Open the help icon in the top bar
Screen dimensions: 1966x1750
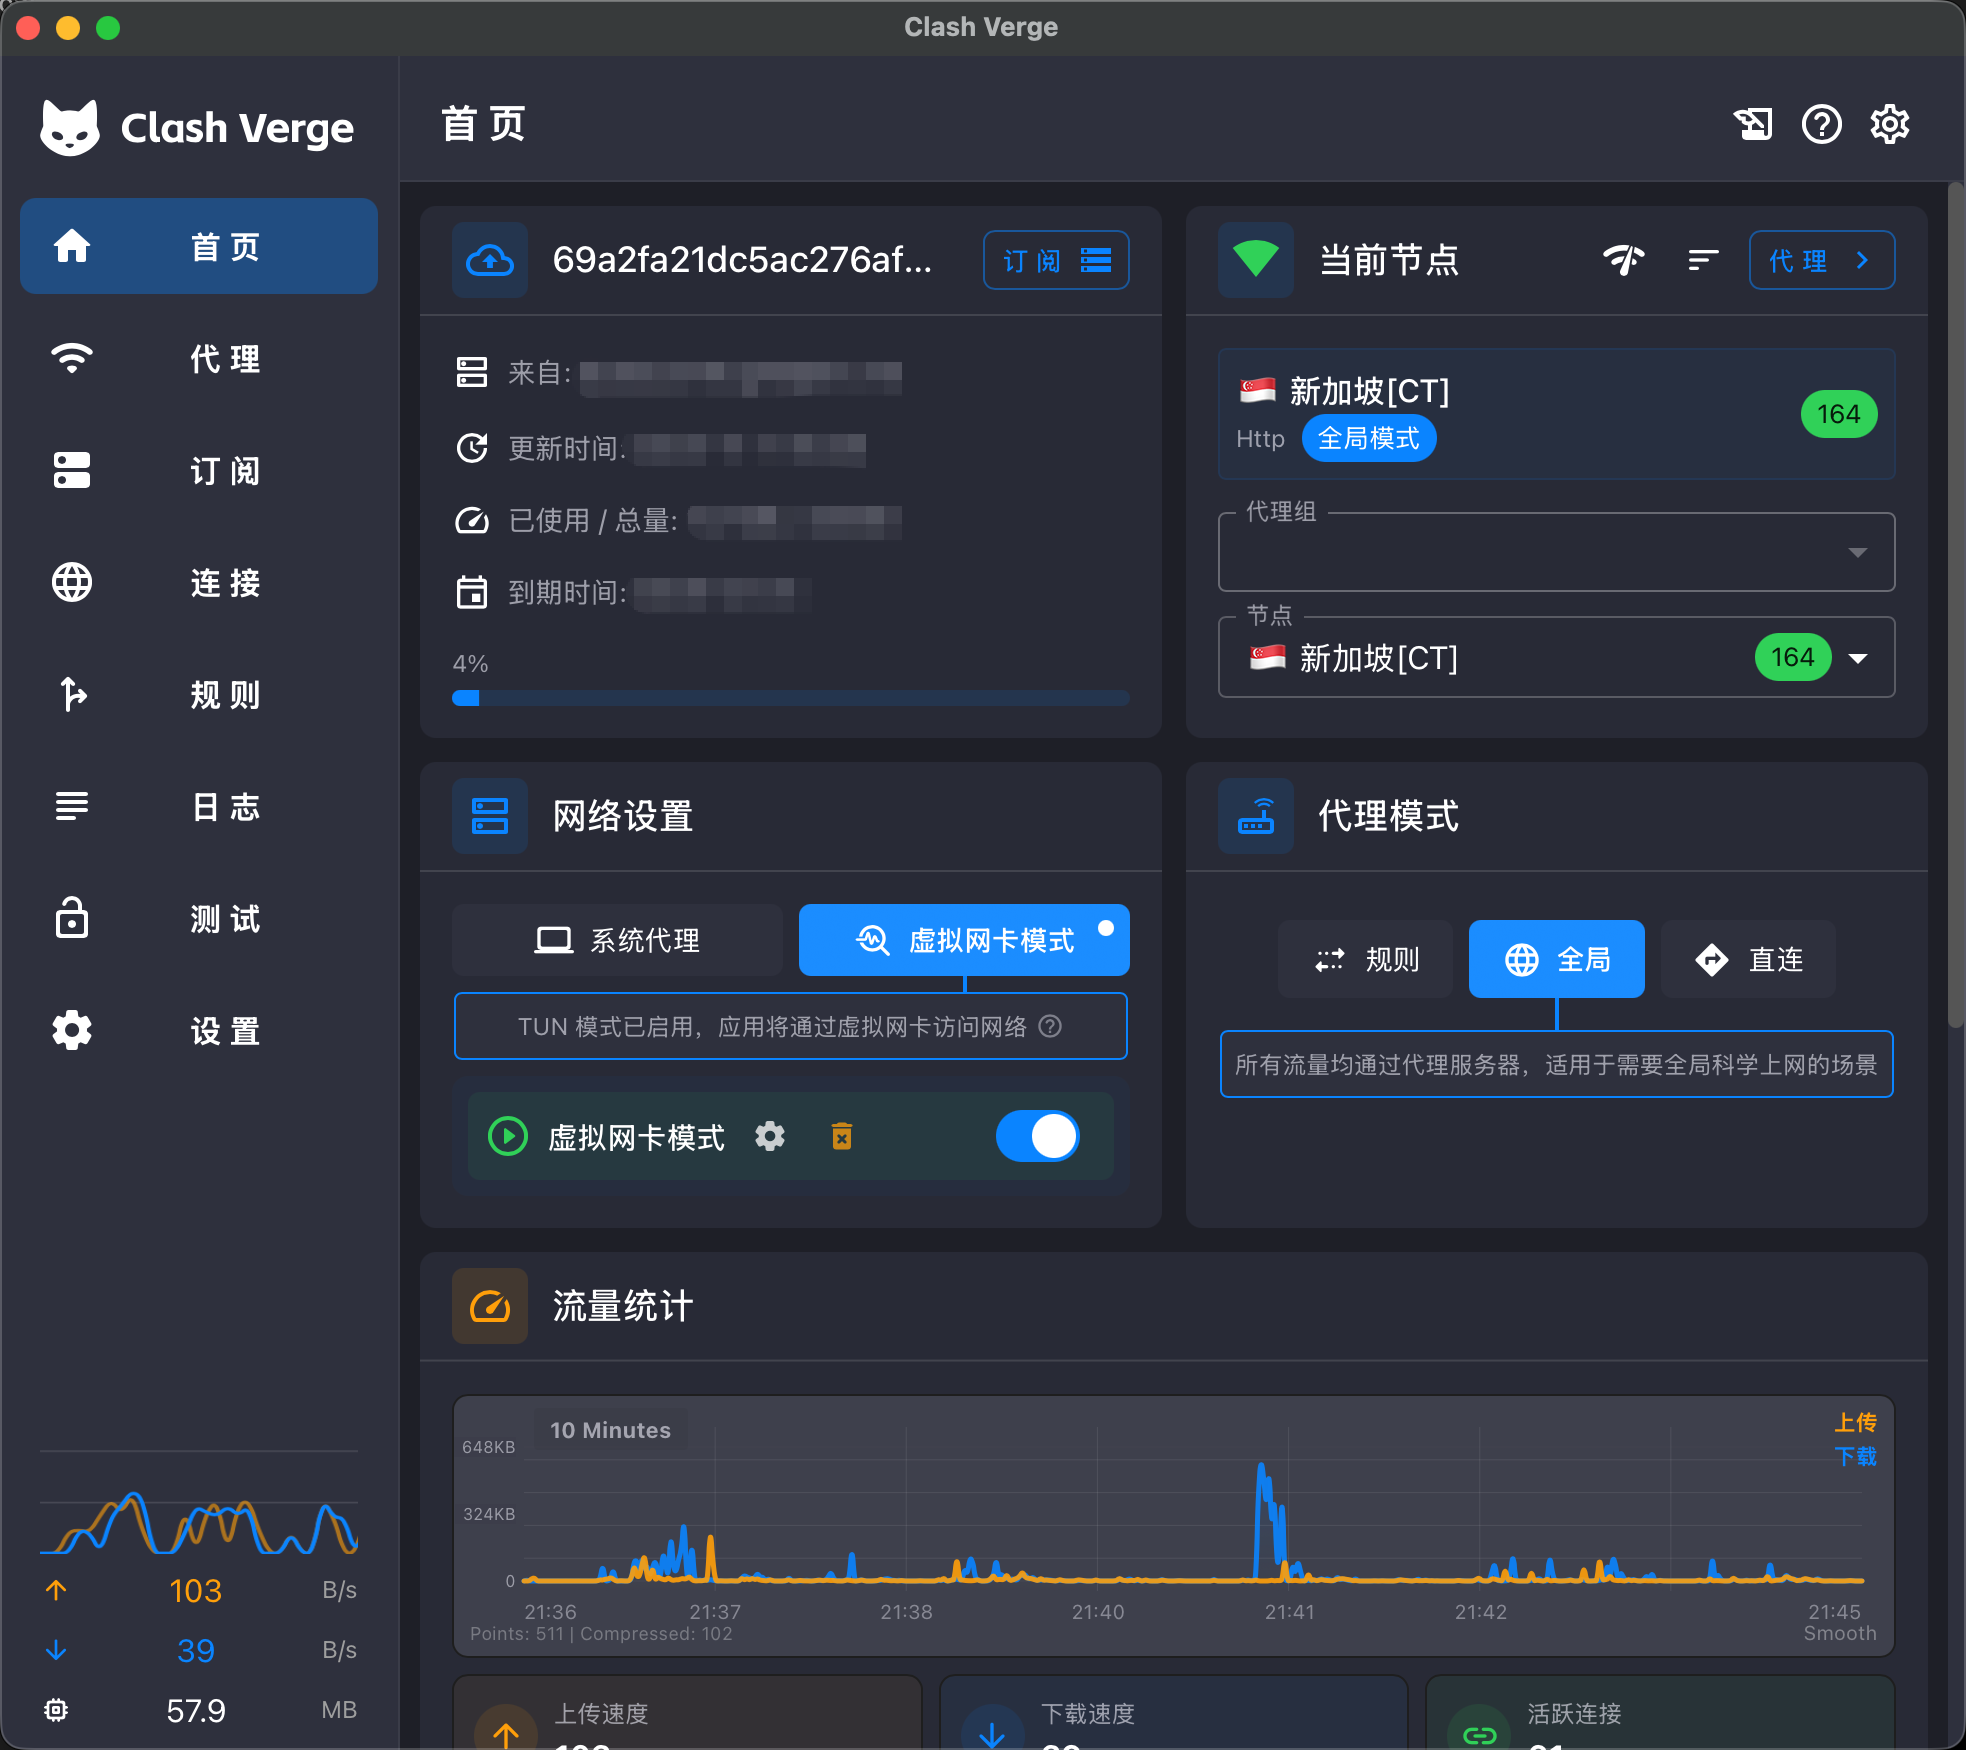tap(1821, 124)
